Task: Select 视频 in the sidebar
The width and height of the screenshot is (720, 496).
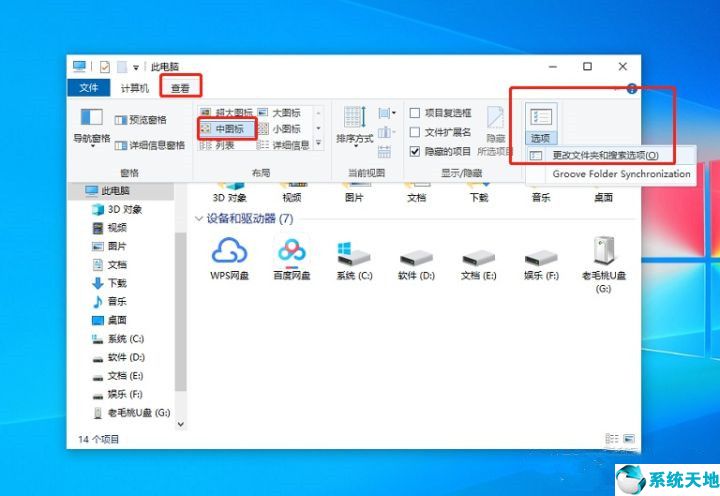Action: pos(109,228)
